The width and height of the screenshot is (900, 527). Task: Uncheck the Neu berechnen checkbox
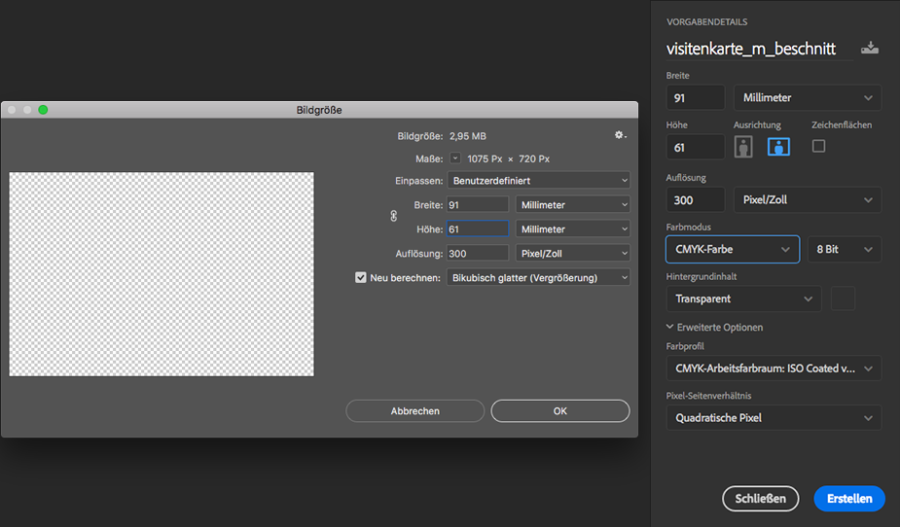(x=361, y=277)
